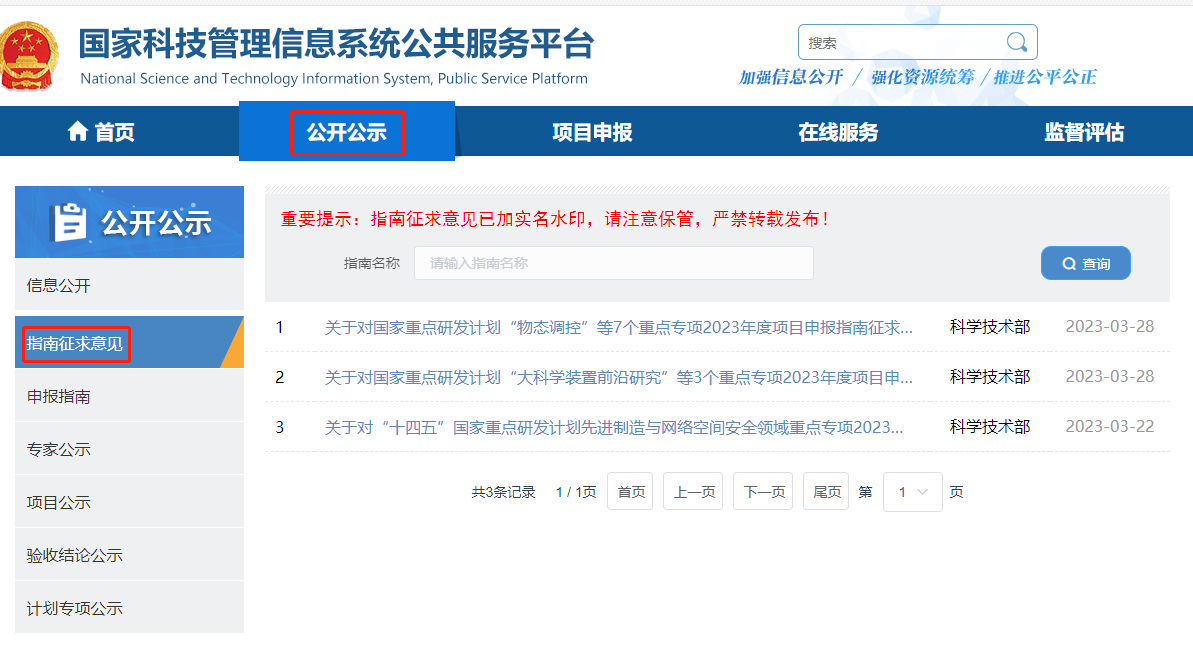Type in the 指南名称 input field
Viewport: 1193px width, 664px height.
(613, 263)
